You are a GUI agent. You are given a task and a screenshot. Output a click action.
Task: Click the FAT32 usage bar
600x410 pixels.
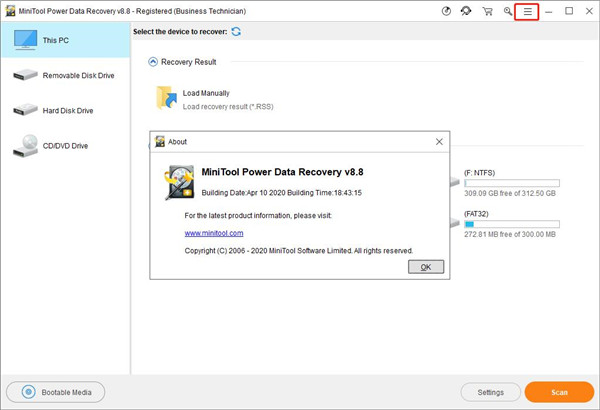(512, 224)
